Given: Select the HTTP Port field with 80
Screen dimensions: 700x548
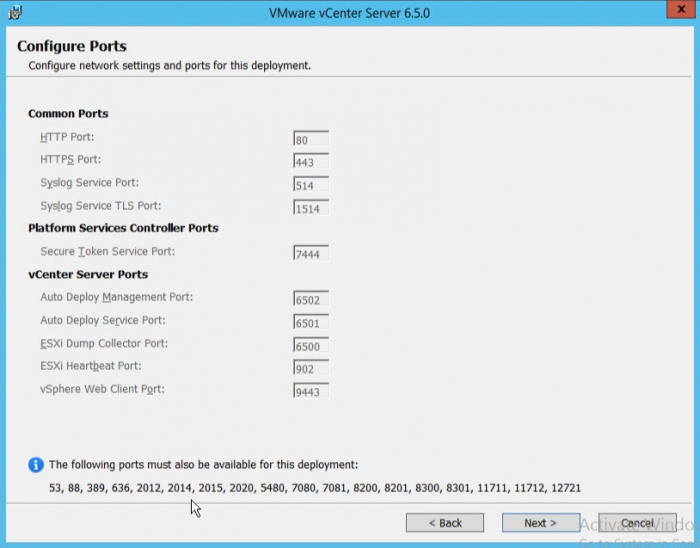Looking at the screenshot, I should click(311, 139).
